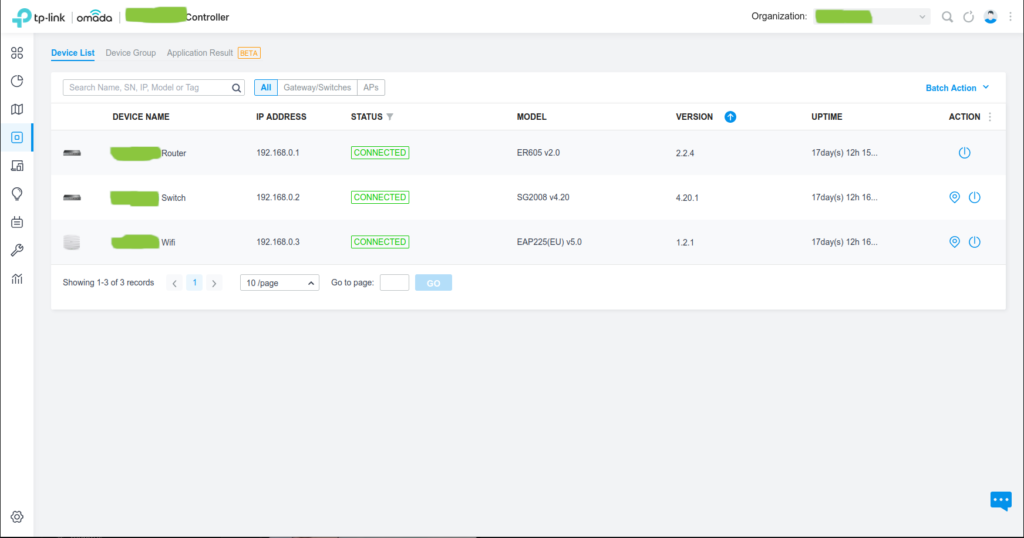The image size is (1024, 538).
Task: Select the All devices filter
Action: click(x=266, y=88)
